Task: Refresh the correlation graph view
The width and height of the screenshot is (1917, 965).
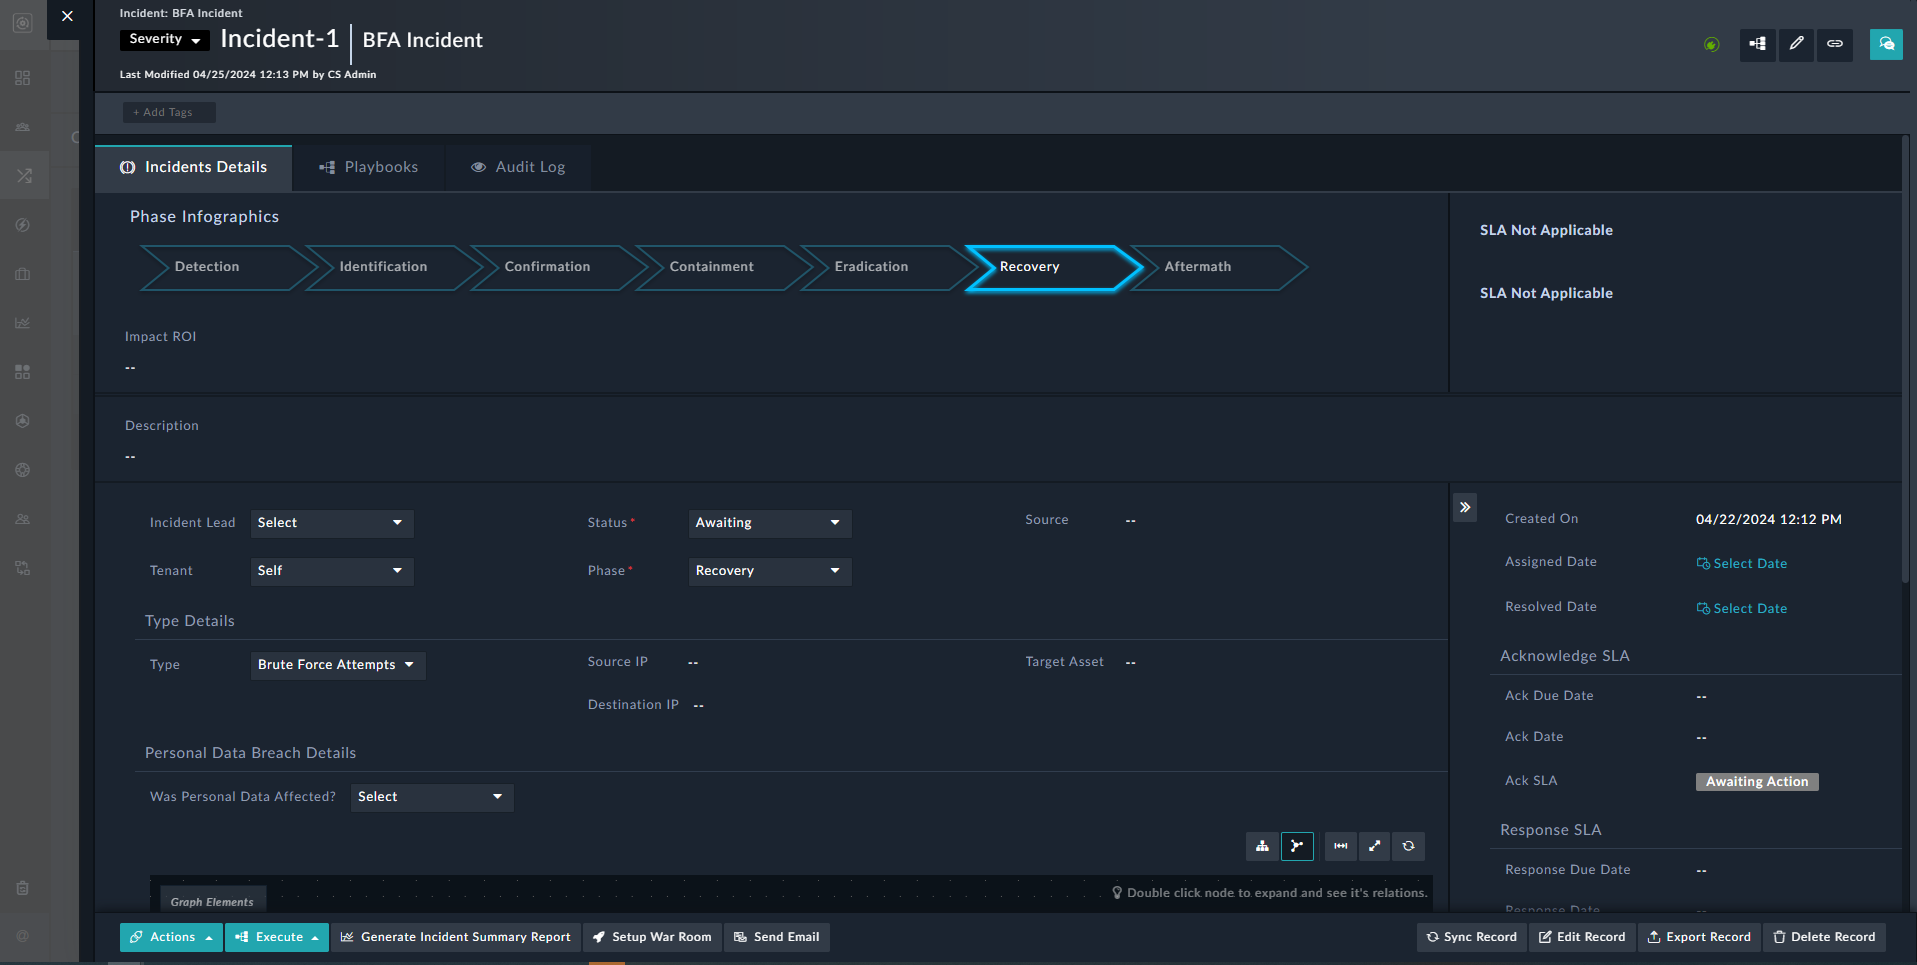Action: 1408,846
